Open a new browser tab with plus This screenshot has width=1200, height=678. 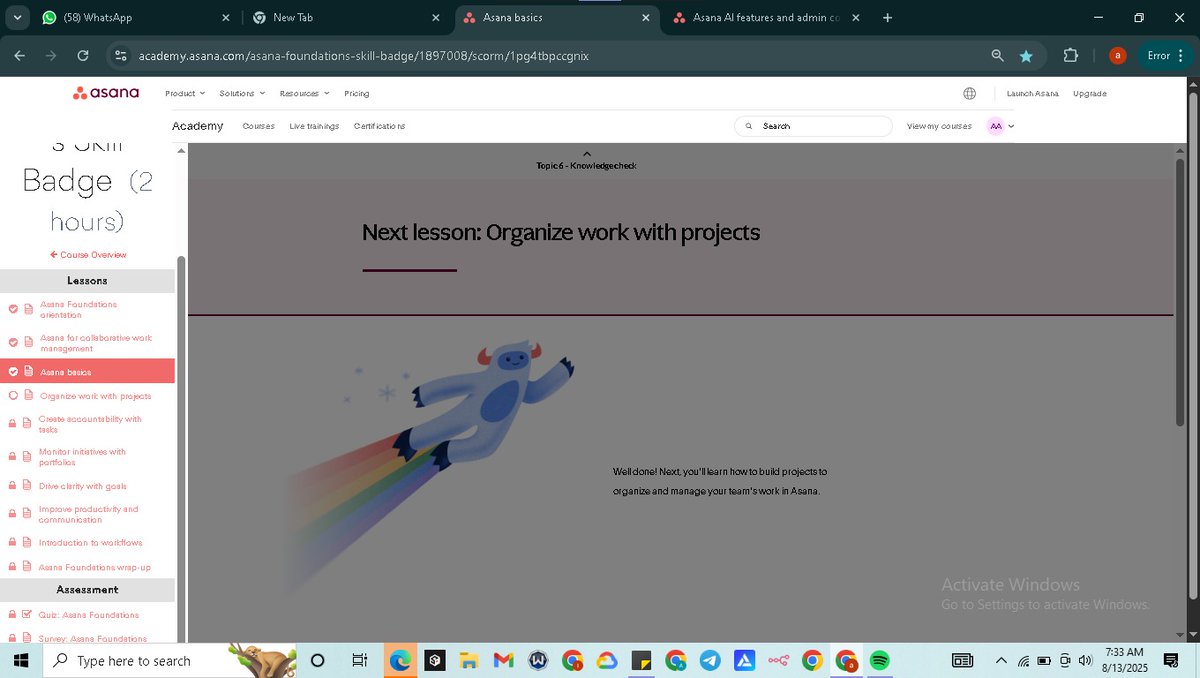pos(887,17)
